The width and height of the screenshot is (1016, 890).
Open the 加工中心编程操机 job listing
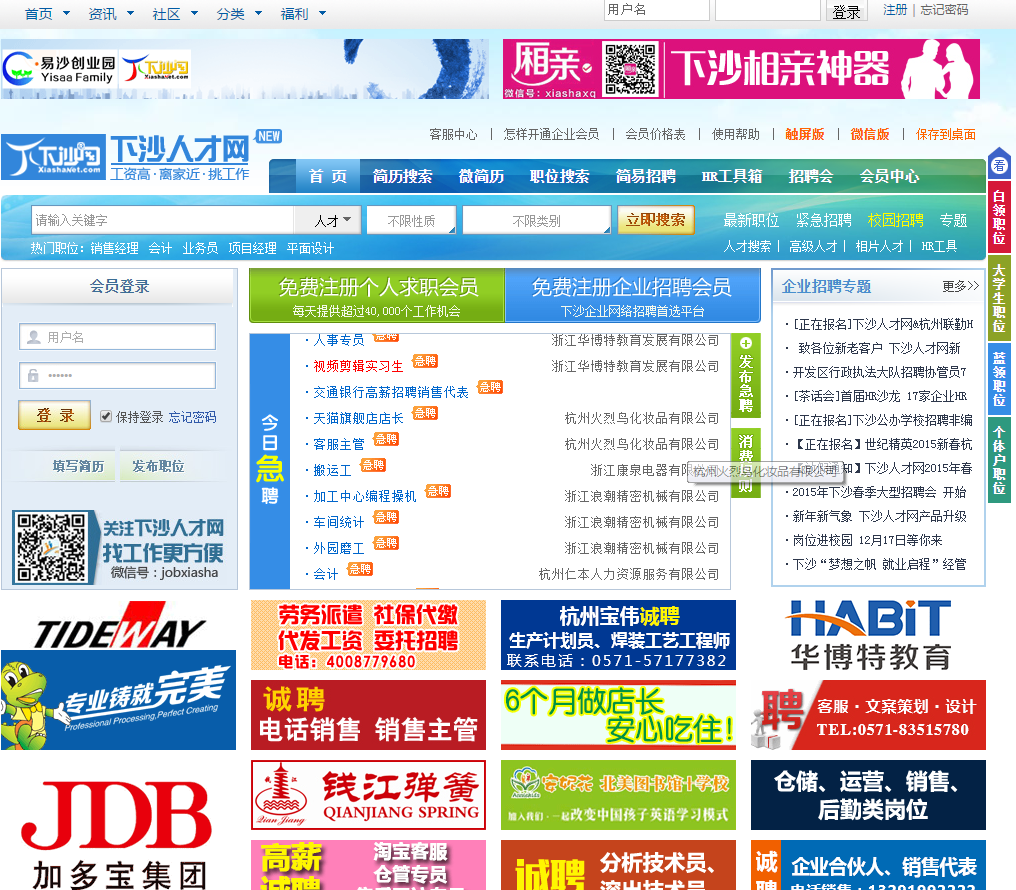364,496
